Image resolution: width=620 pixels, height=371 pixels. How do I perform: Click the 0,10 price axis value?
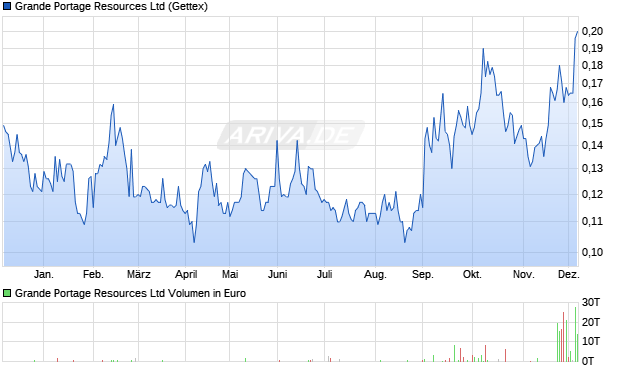592,252
